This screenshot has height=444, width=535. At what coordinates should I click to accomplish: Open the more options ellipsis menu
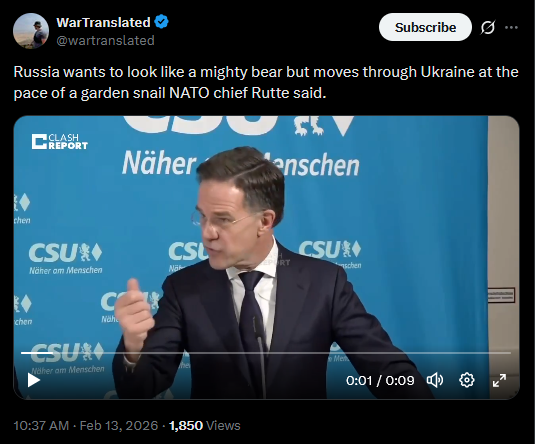point(511,27)
